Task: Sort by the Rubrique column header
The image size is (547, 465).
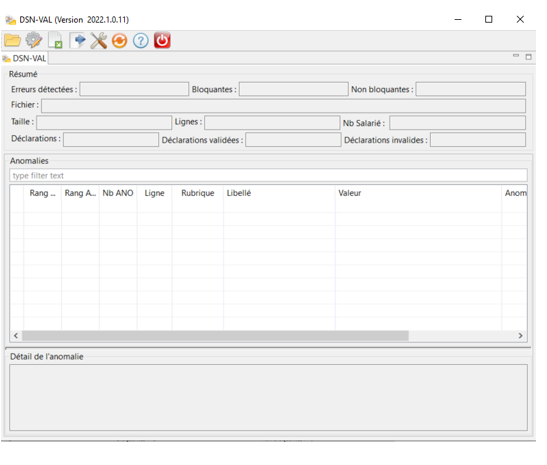Action: click(197, 193)
